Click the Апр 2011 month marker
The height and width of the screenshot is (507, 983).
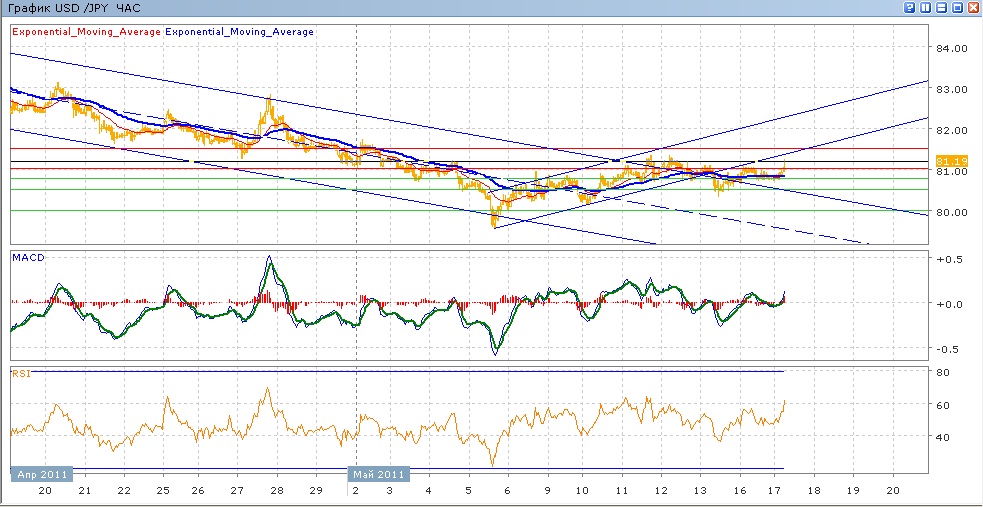point(39,475)
